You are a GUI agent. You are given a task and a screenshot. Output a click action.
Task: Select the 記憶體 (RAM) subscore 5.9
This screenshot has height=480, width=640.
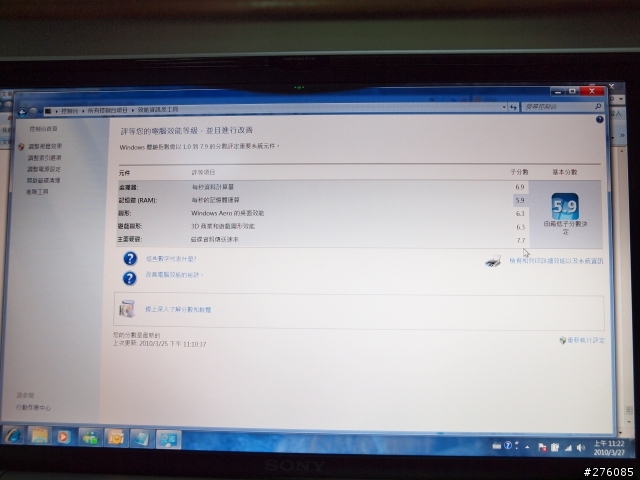click(519, 200)
